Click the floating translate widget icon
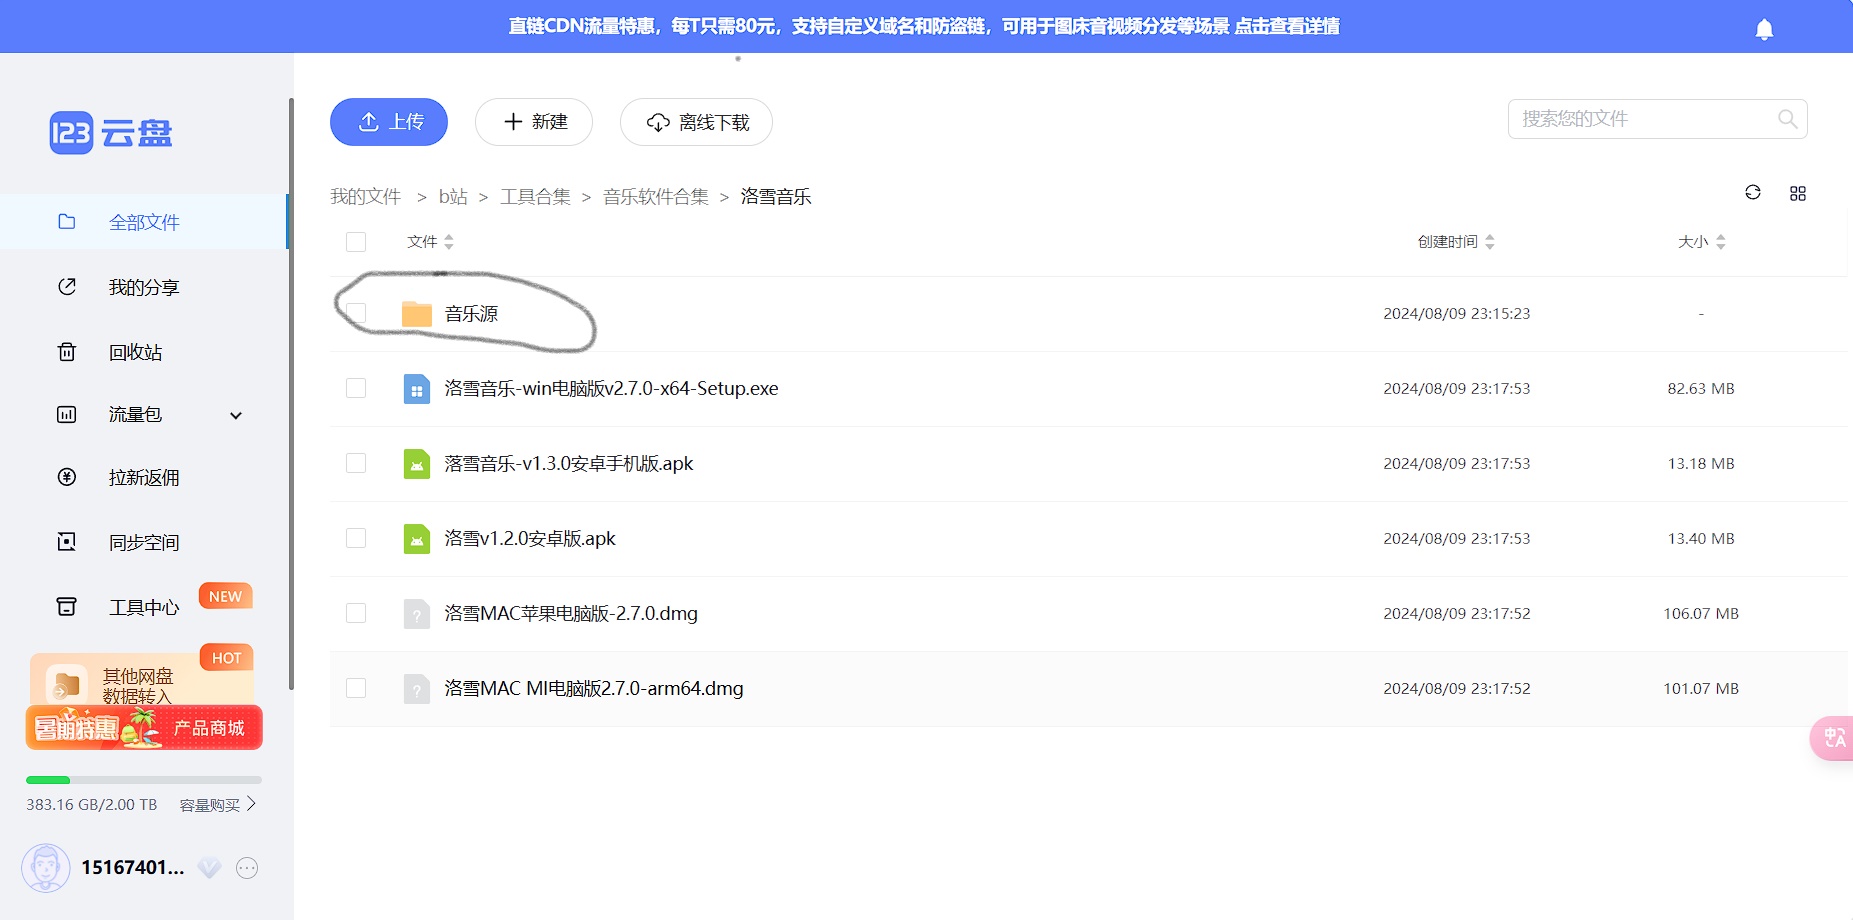1853x920 pixels. [x=1834, y=738]
